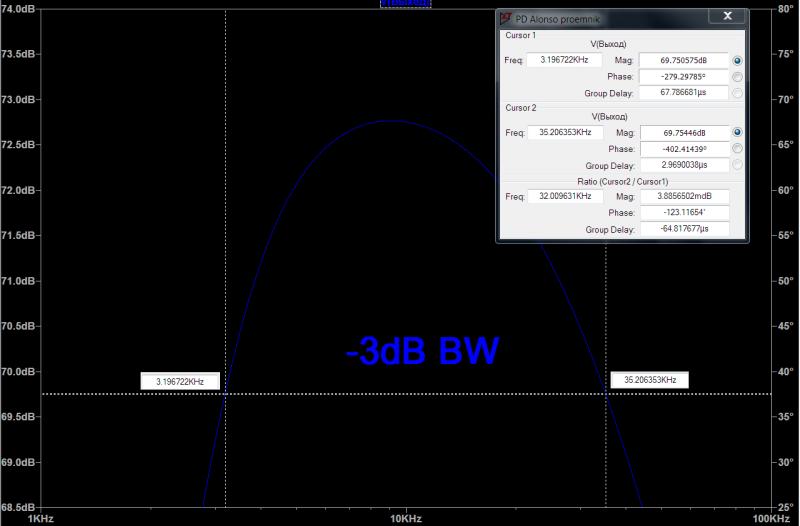The width and height of the screenshot is (800, 526).
Task: Click the 80° right phase axis label
Action: (x=786, y=9)
